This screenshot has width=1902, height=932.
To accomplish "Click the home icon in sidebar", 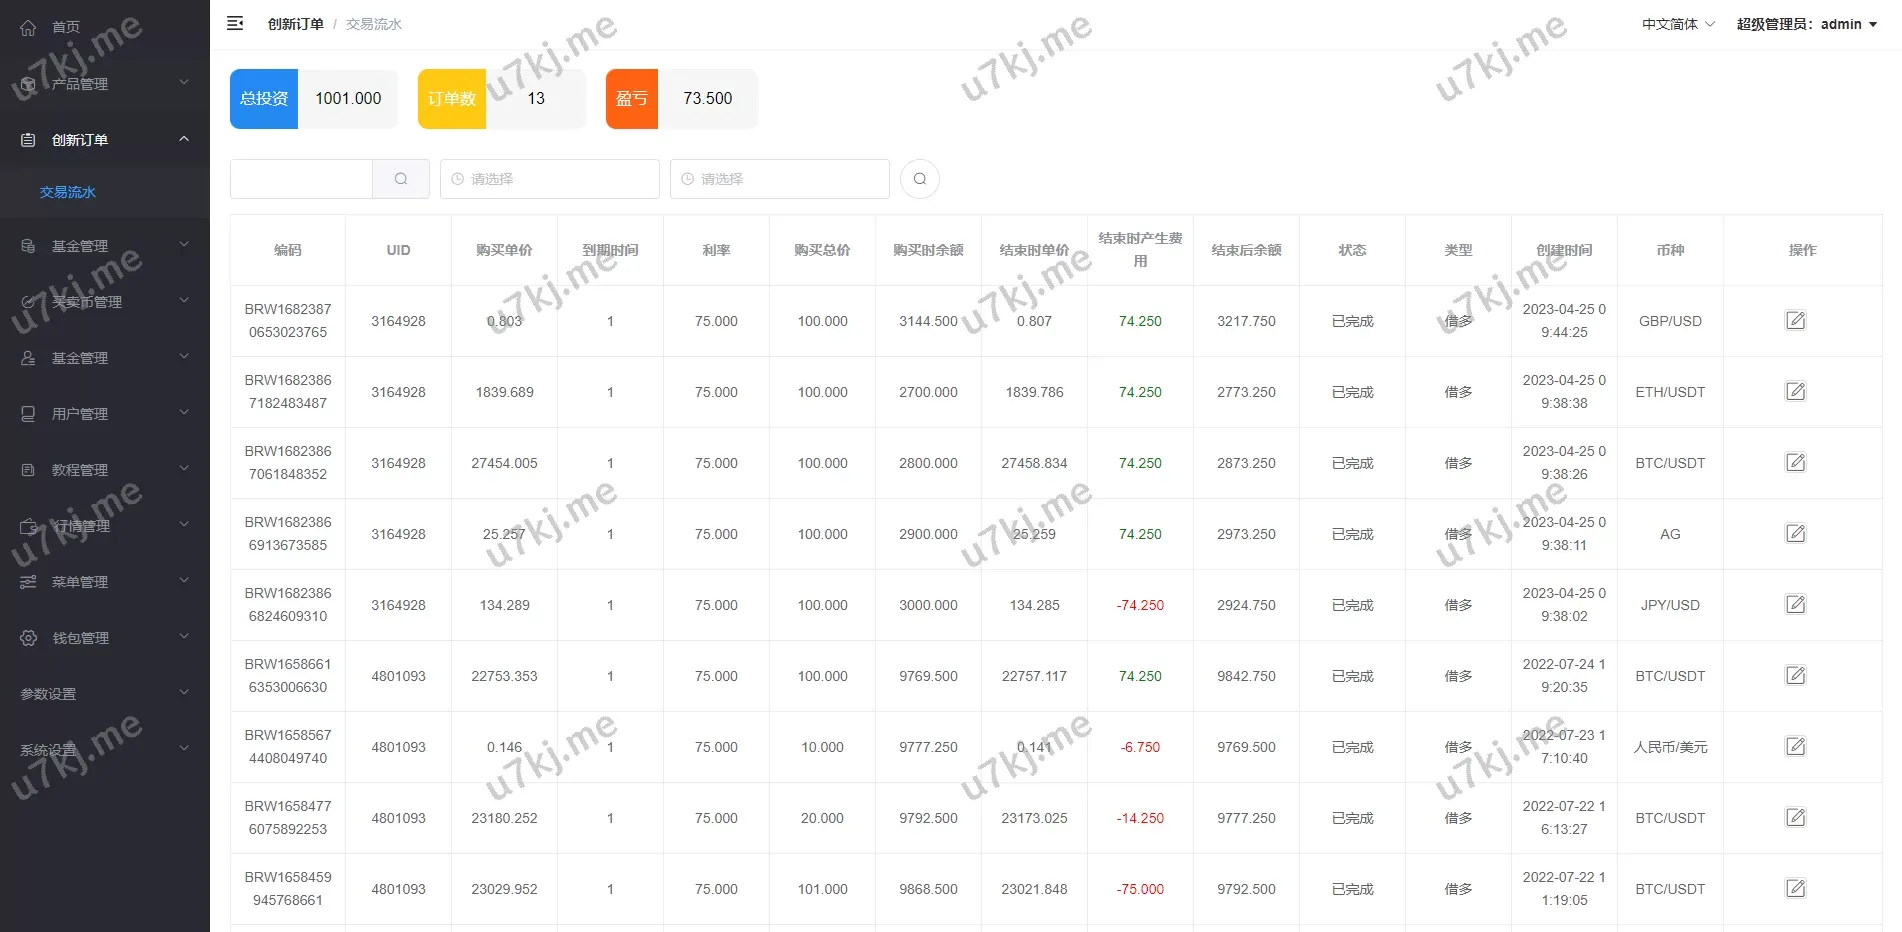I will [28, 27].
